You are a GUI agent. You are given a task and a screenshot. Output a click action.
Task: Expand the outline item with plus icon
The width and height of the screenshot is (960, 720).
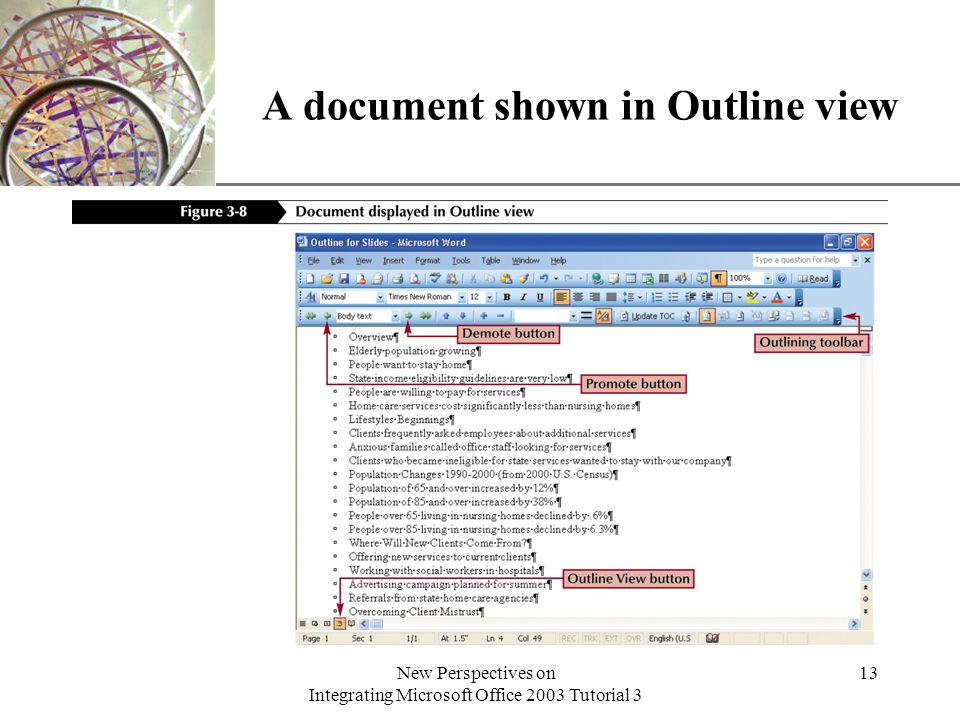(484, 316)
